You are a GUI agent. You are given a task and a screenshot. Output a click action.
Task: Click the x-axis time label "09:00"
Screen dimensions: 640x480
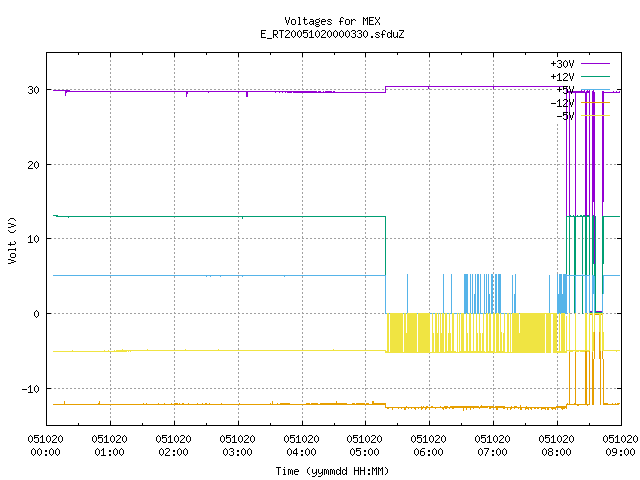(x=620, y=452)
